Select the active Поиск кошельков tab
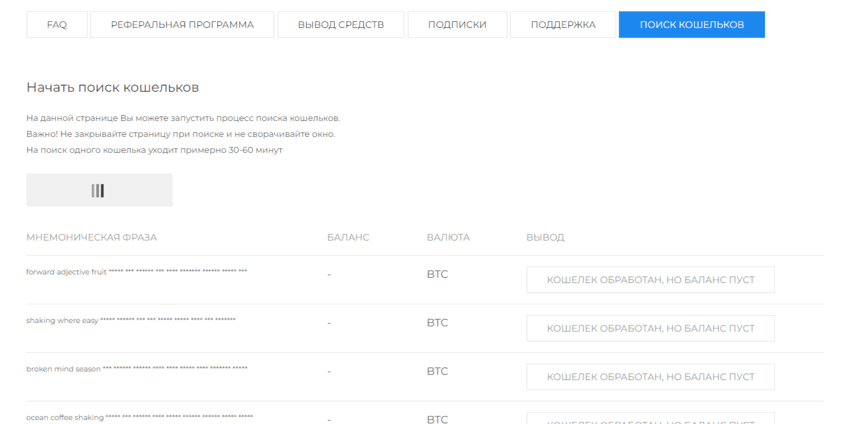 pos(691,25)
